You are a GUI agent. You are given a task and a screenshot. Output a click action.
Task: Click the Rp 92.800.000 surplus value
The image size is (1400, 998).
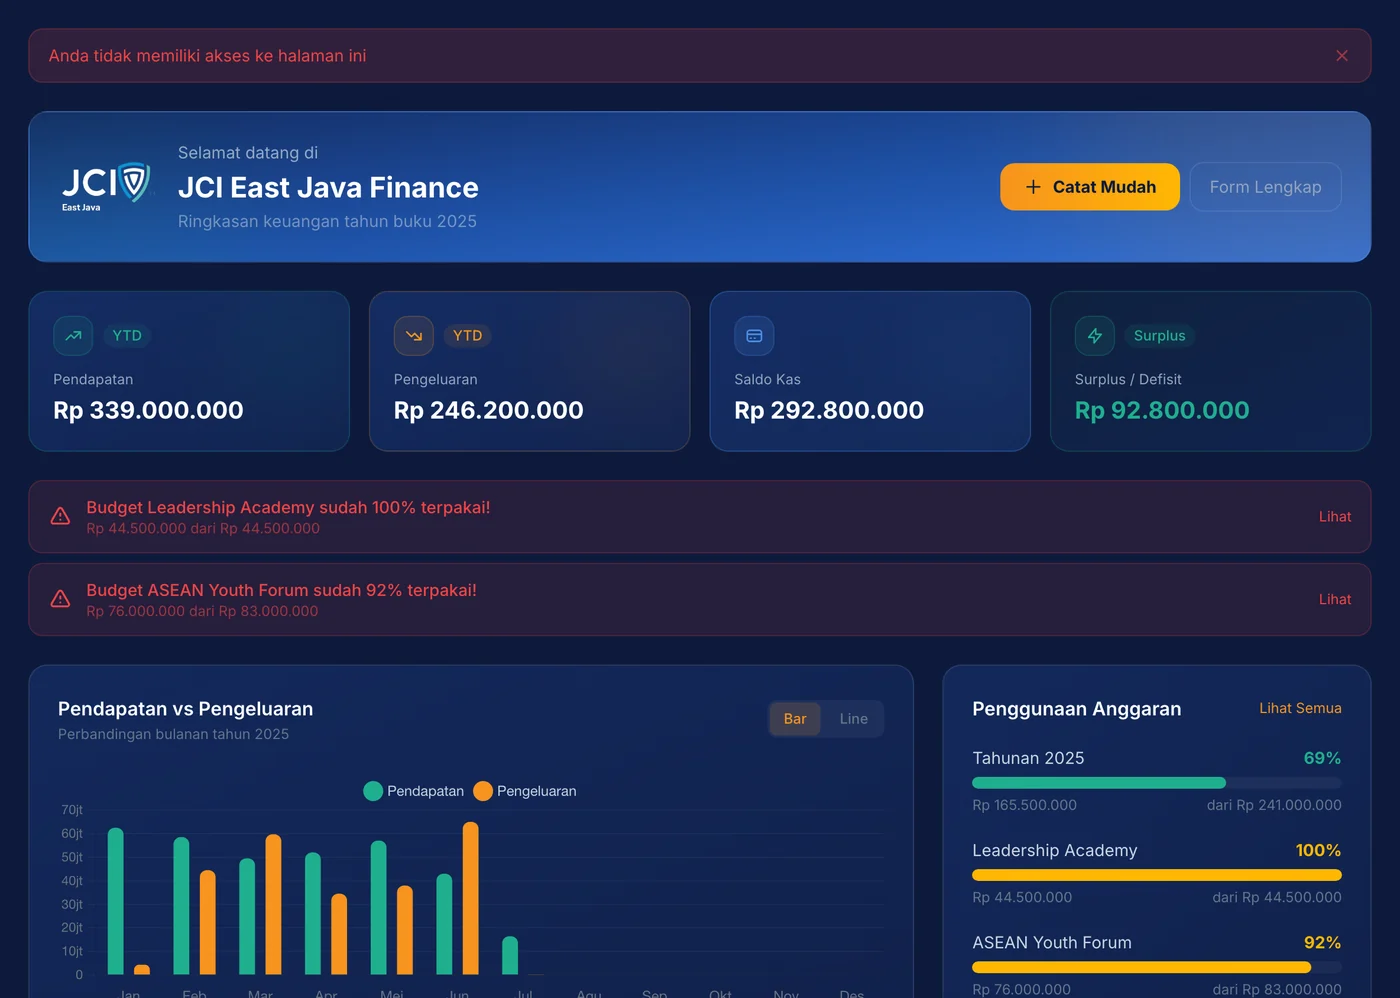tap(1162, 410)
